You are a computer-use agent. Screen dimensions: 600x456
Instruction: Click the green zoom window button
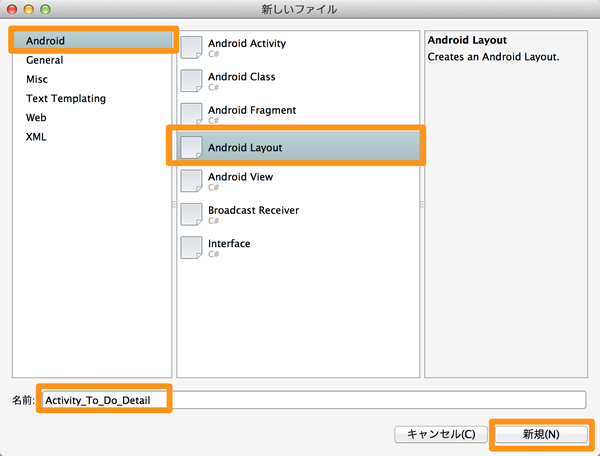pyautogui.click(x=45, y=9)
